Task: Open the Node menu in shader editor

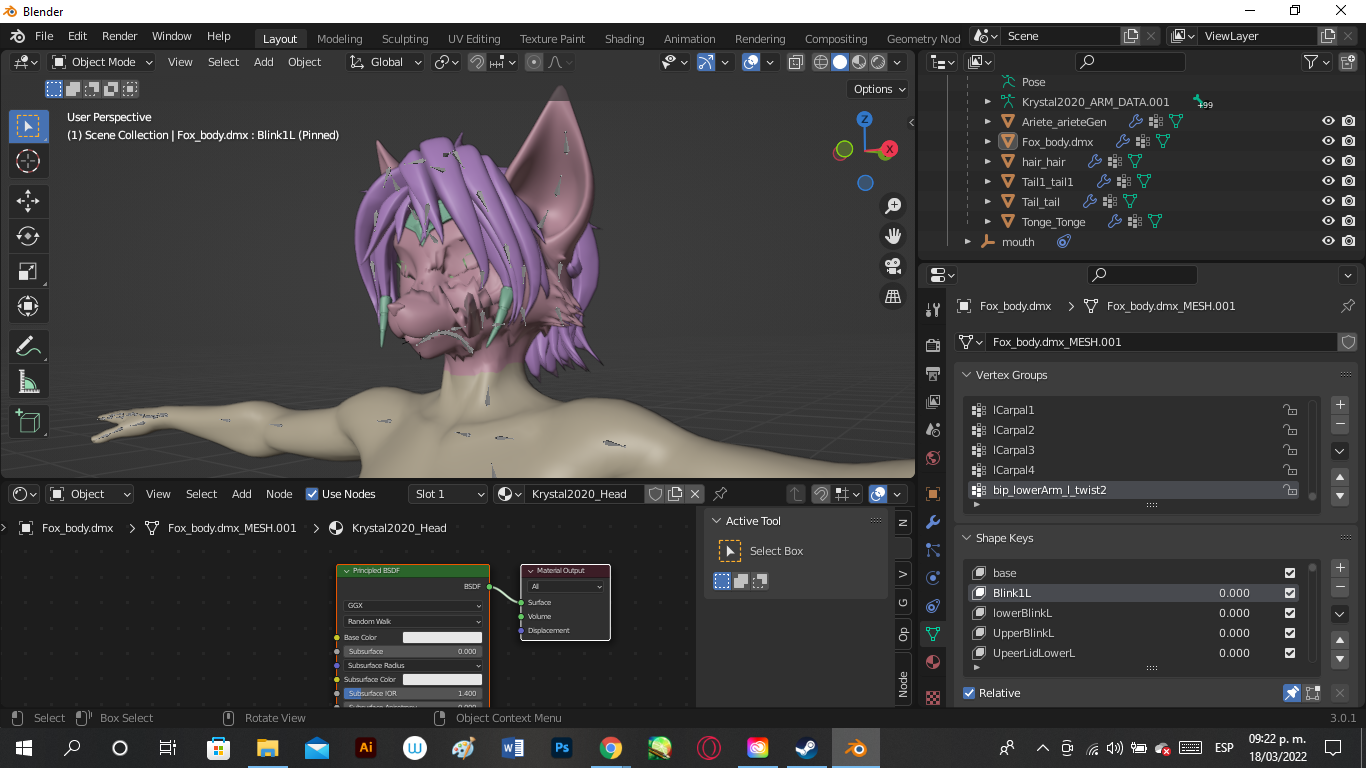Action: (x=279, y=494)
